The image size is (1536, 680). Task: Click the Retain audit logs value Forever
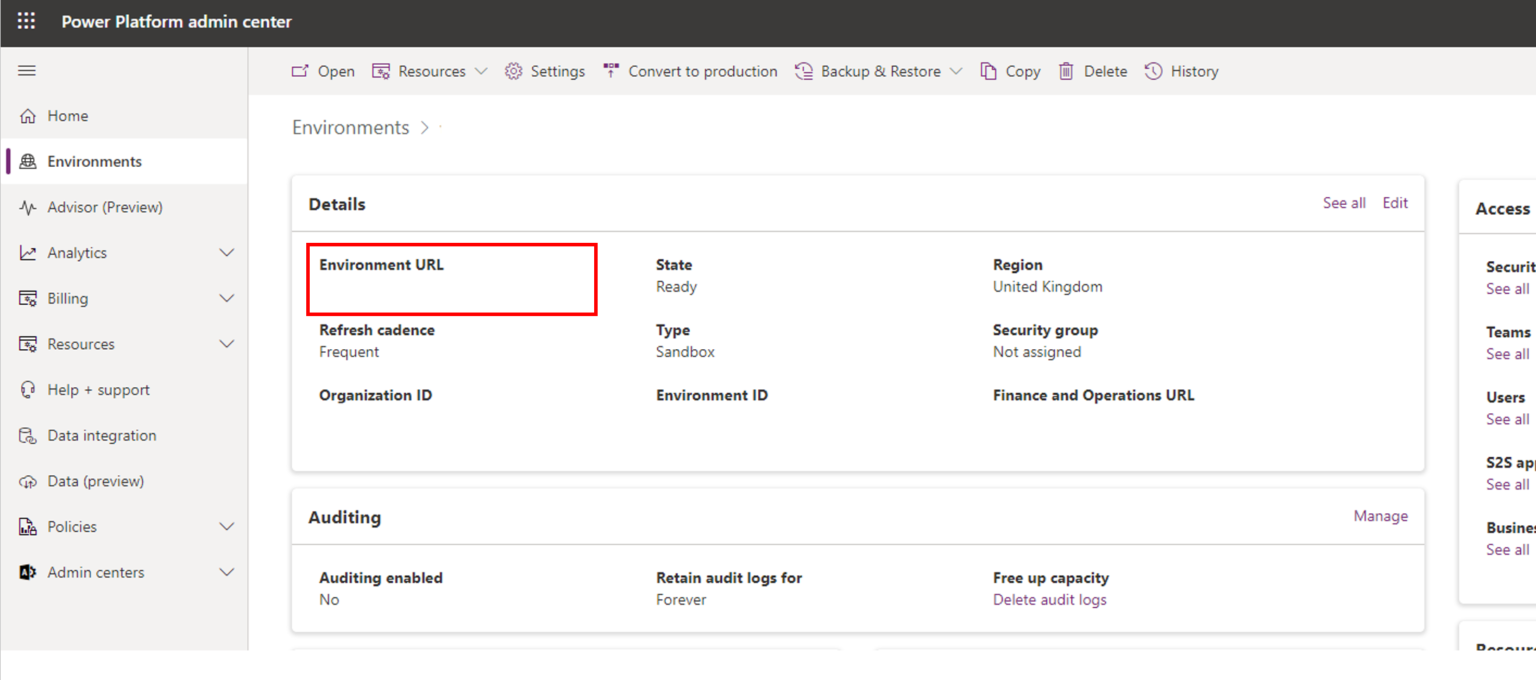tap(682, 600)
